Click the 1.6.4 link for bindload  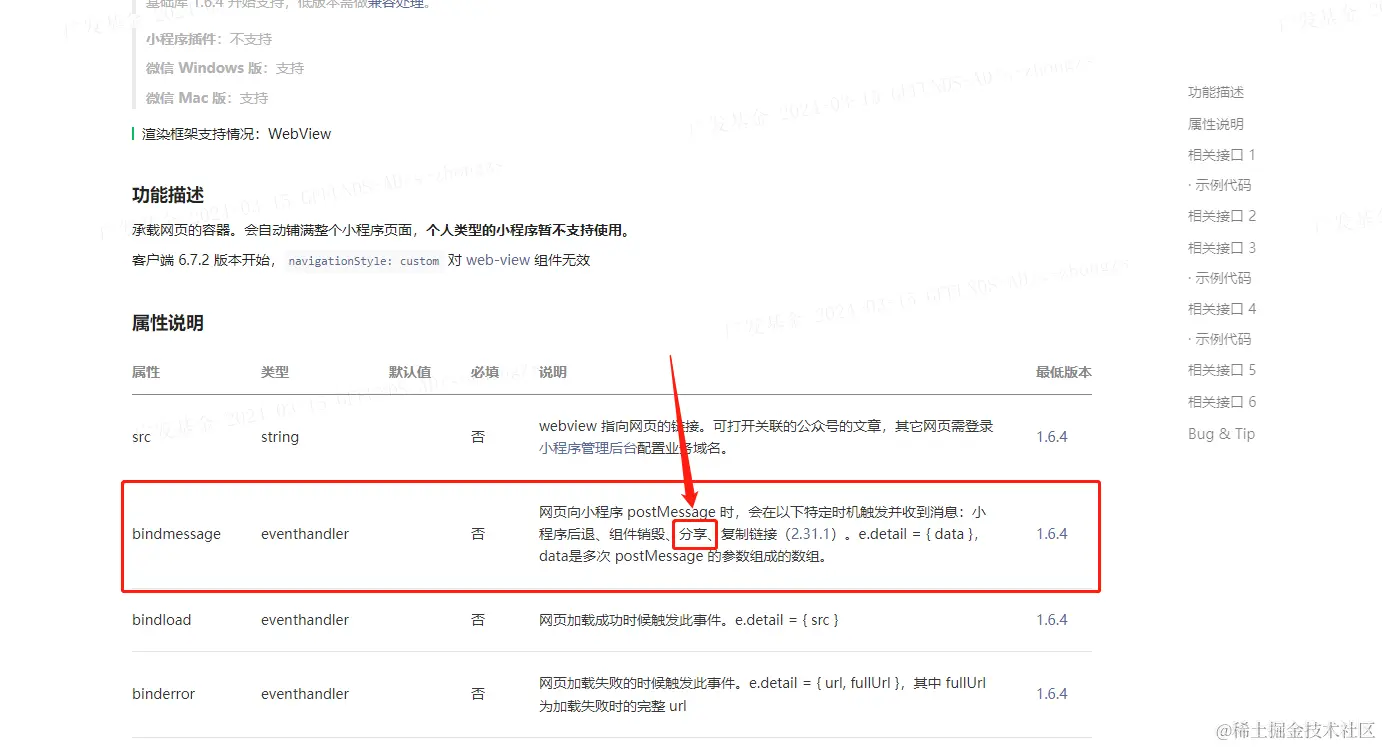pyautogui.click(x=1051, y=620)
